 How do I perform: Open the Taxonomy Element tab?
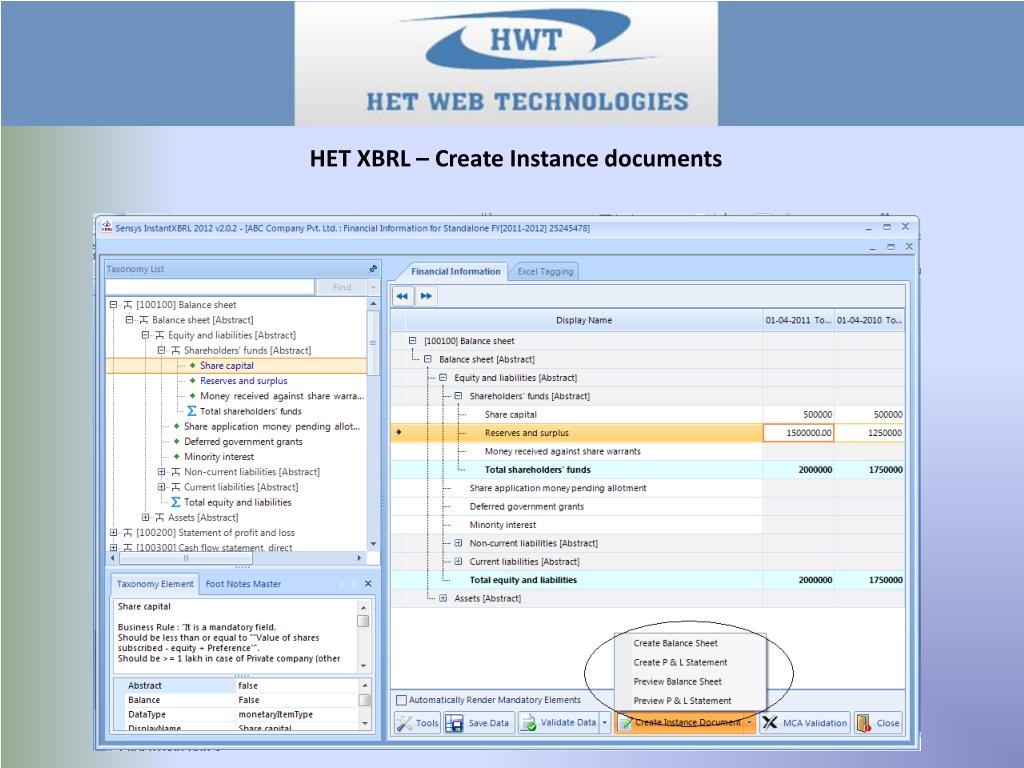(155, 584)
